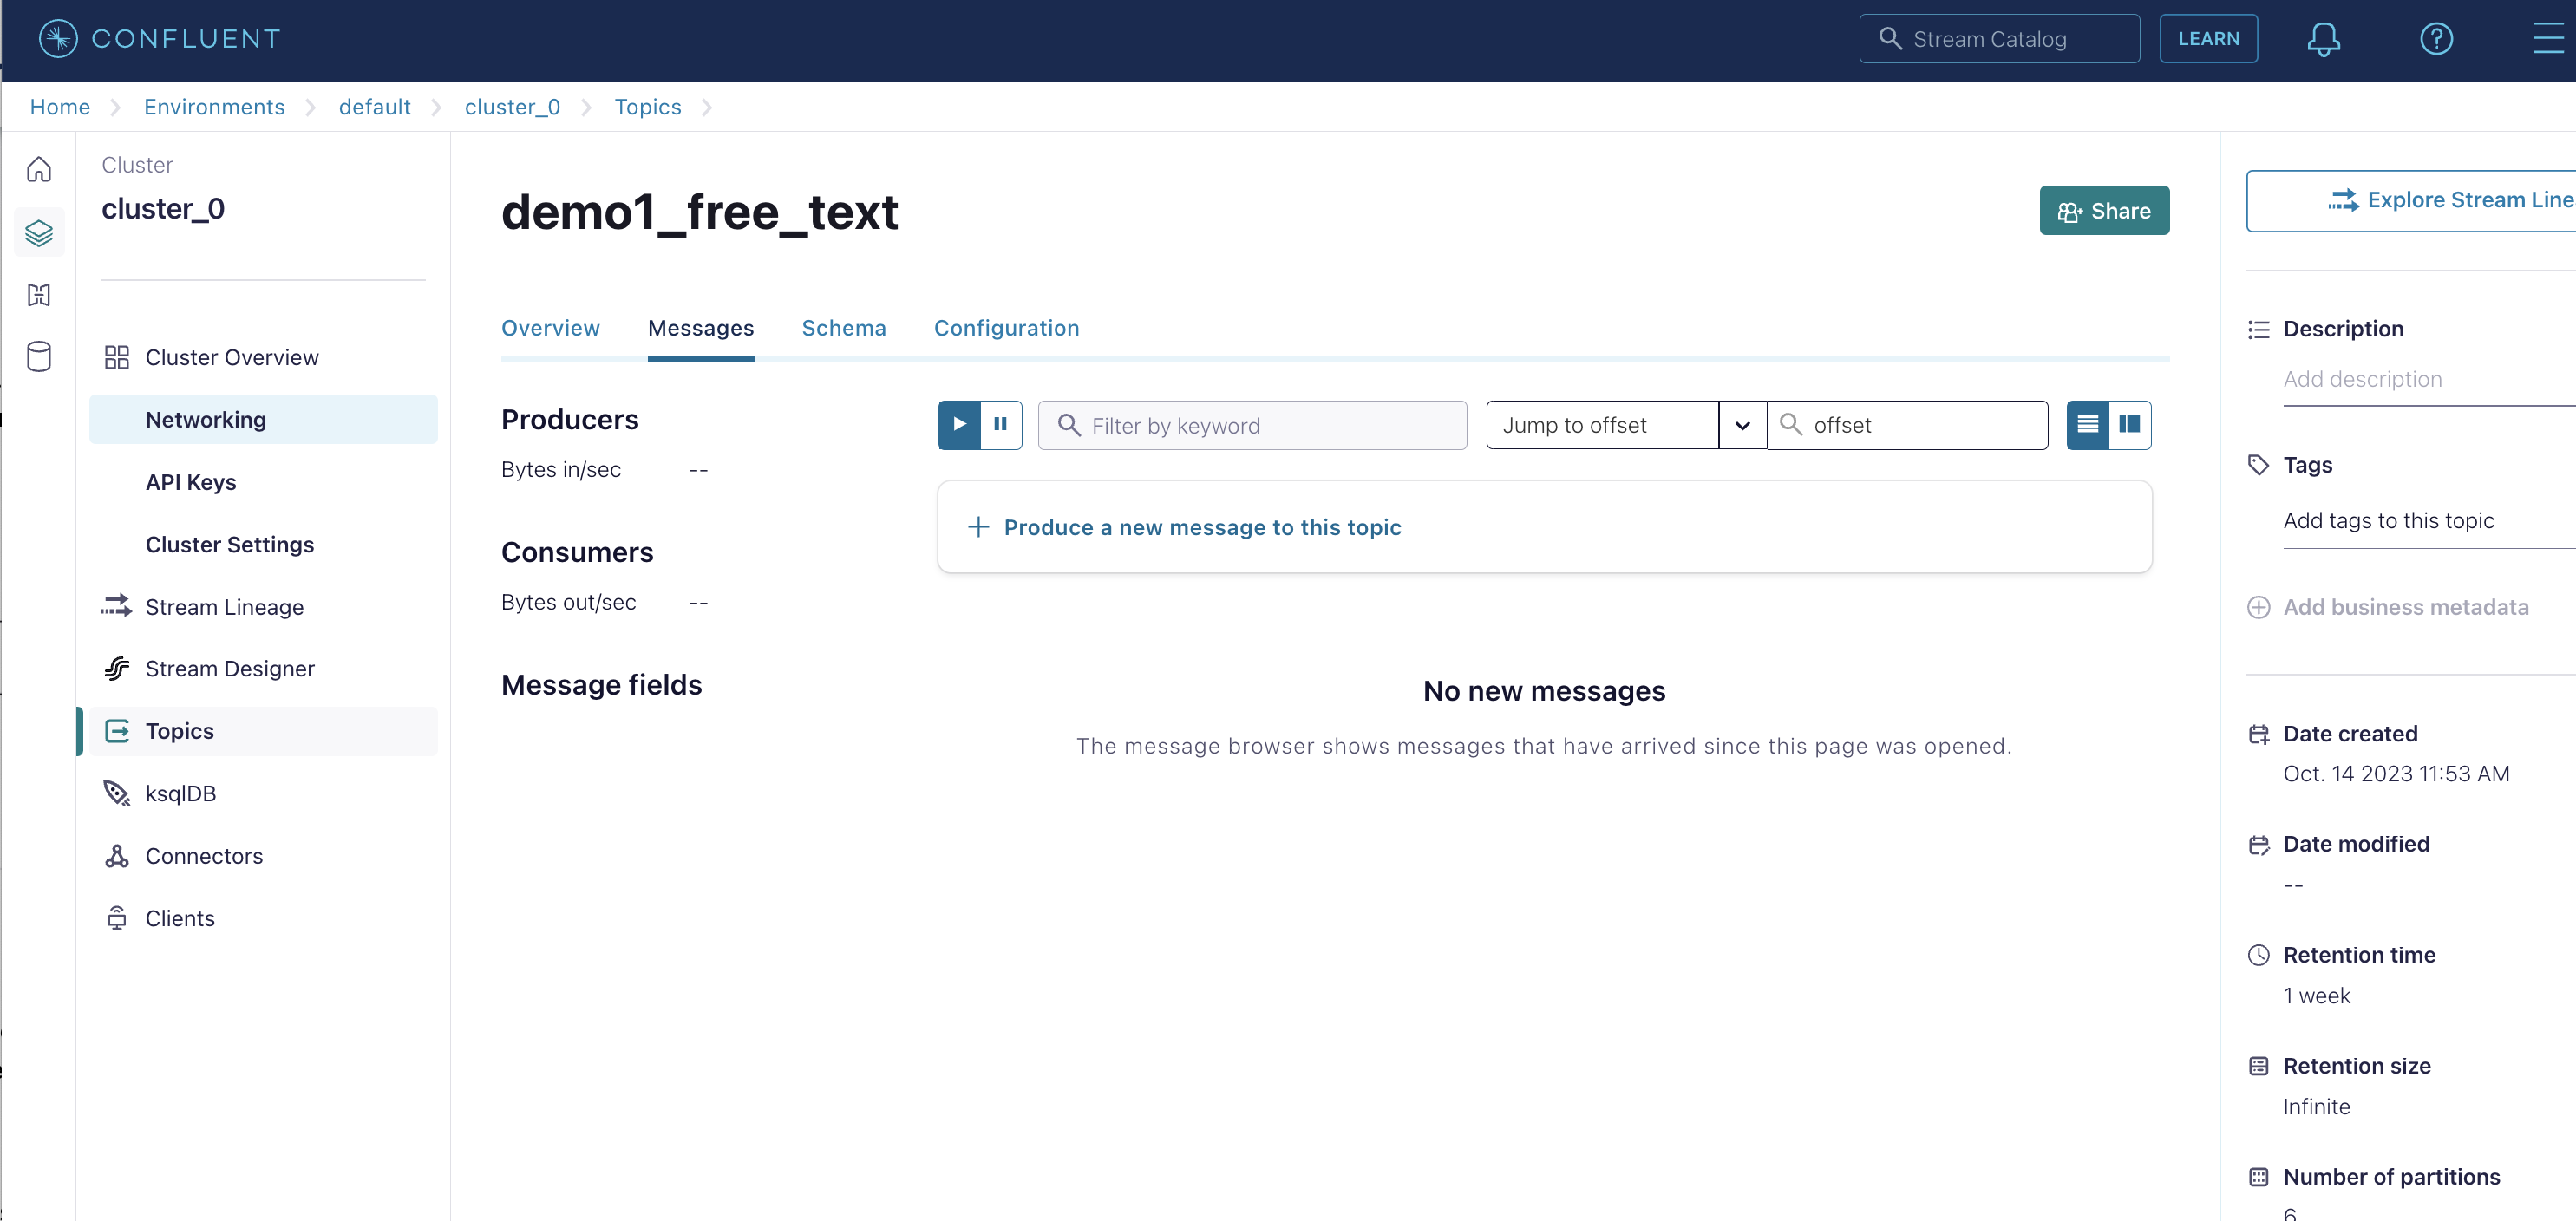The image size is (2576, 1221).
Task: Open the Configuration tab
Action: pos(1006,328)
